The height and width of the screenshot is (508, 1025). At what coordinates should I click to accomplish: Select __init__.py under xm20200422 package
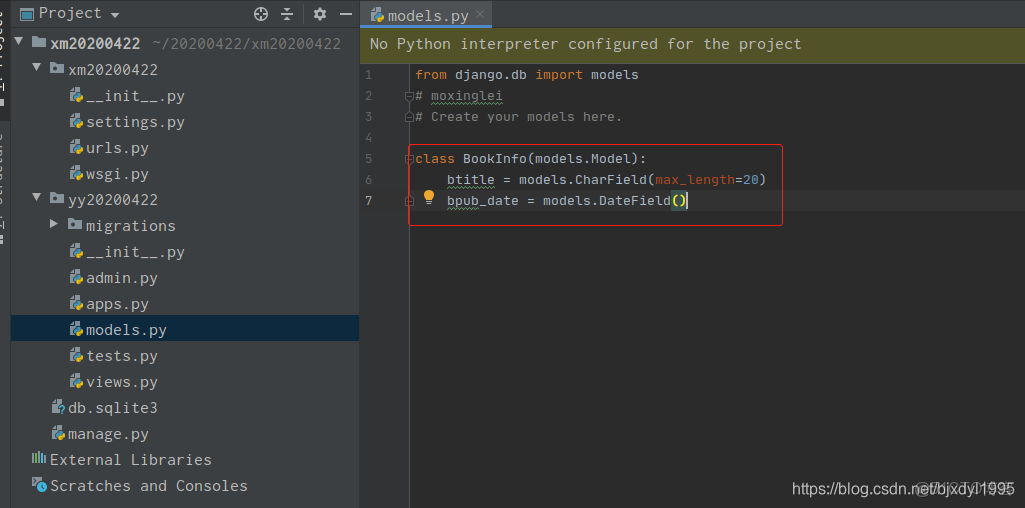coord(135,96)
